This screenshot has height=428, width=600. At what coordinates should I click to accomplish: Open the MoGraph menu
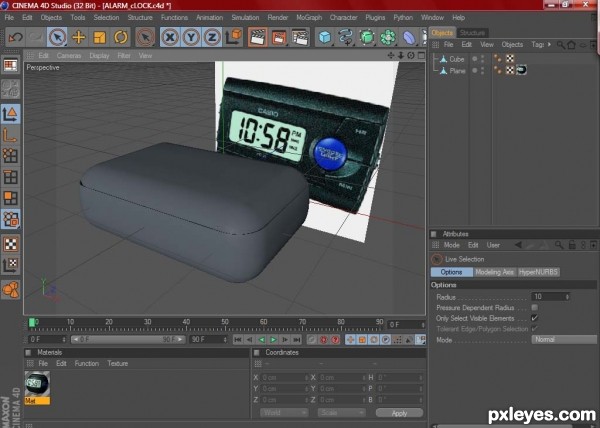point(309,18)
